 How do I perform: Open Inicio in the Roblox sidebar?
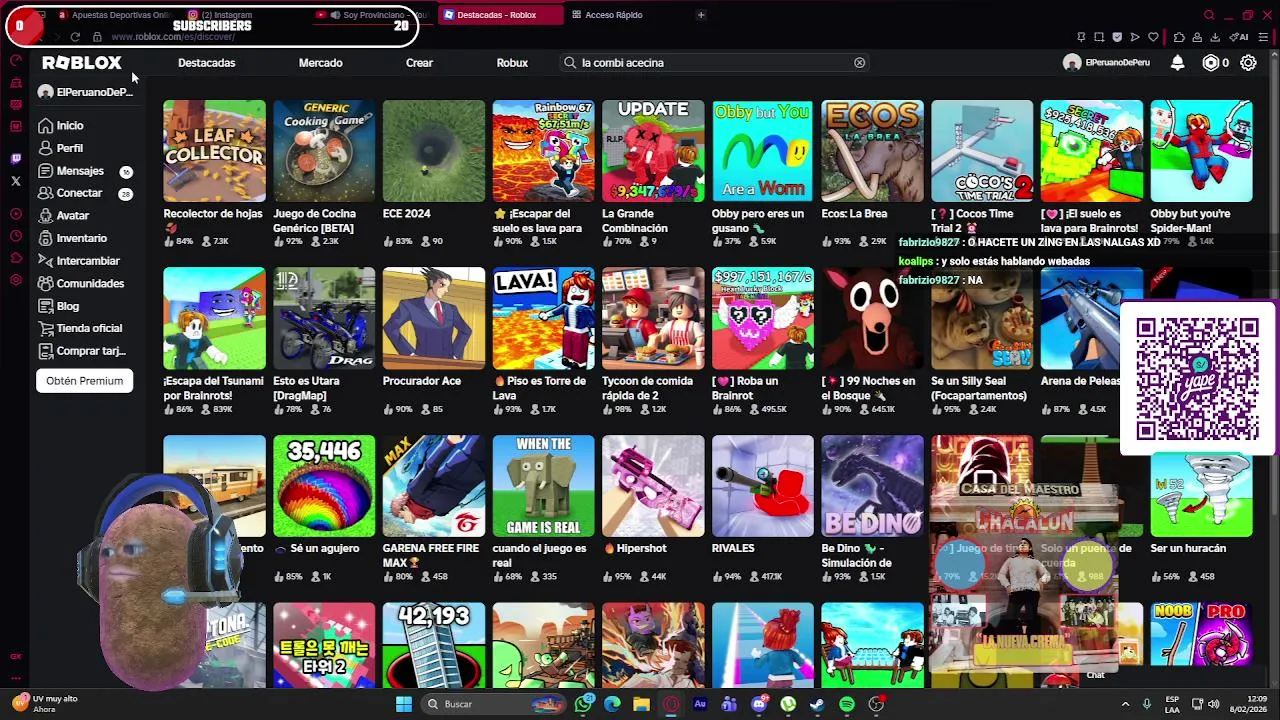[61, 126]
